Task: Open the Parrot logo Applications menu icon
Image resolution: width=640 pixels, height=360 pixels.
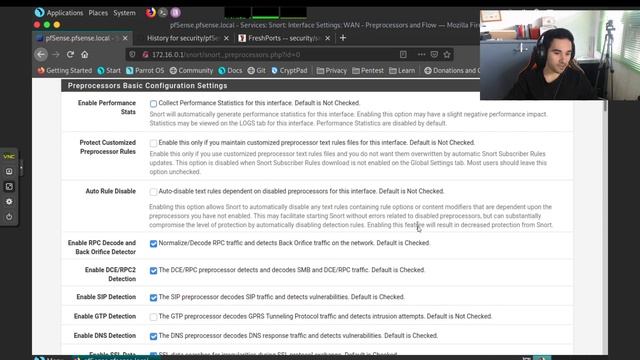Action: pyautogui.click(x=40, y=13)
